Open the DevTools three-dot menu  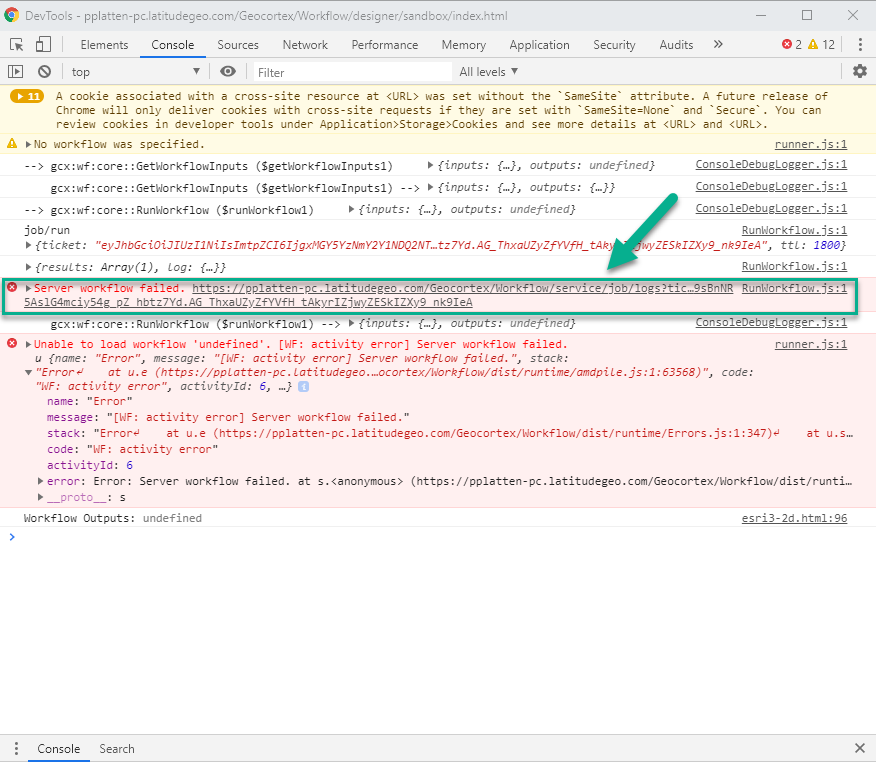pos(860,45)
